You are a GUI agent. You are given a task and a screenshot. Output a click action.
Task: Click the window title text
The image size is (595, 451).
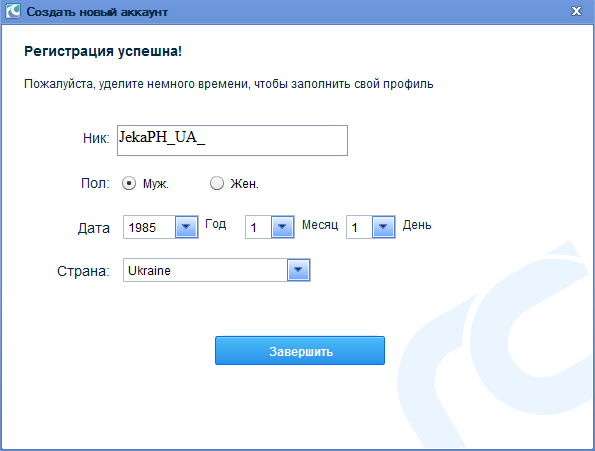pyautogui.click(x=97, y=12)
